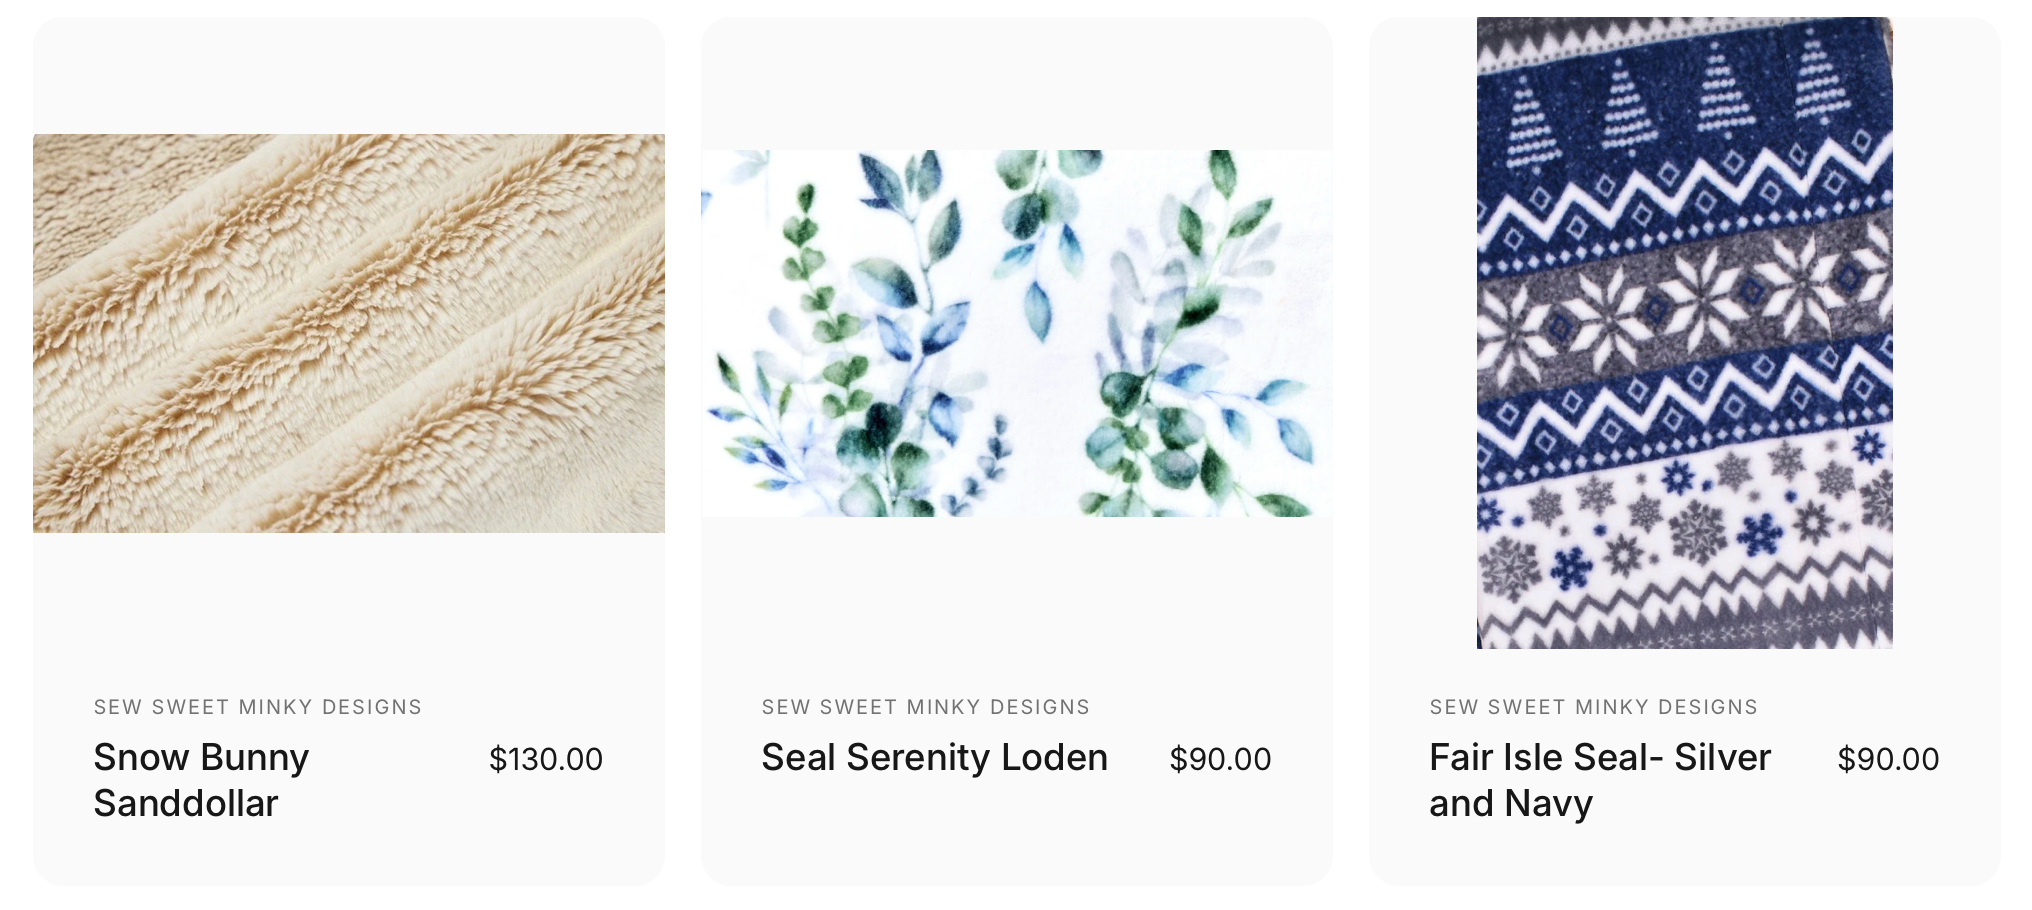Select the $130.00 price of Snow Bunny
2032x910 pixels.
pos(546,759)
